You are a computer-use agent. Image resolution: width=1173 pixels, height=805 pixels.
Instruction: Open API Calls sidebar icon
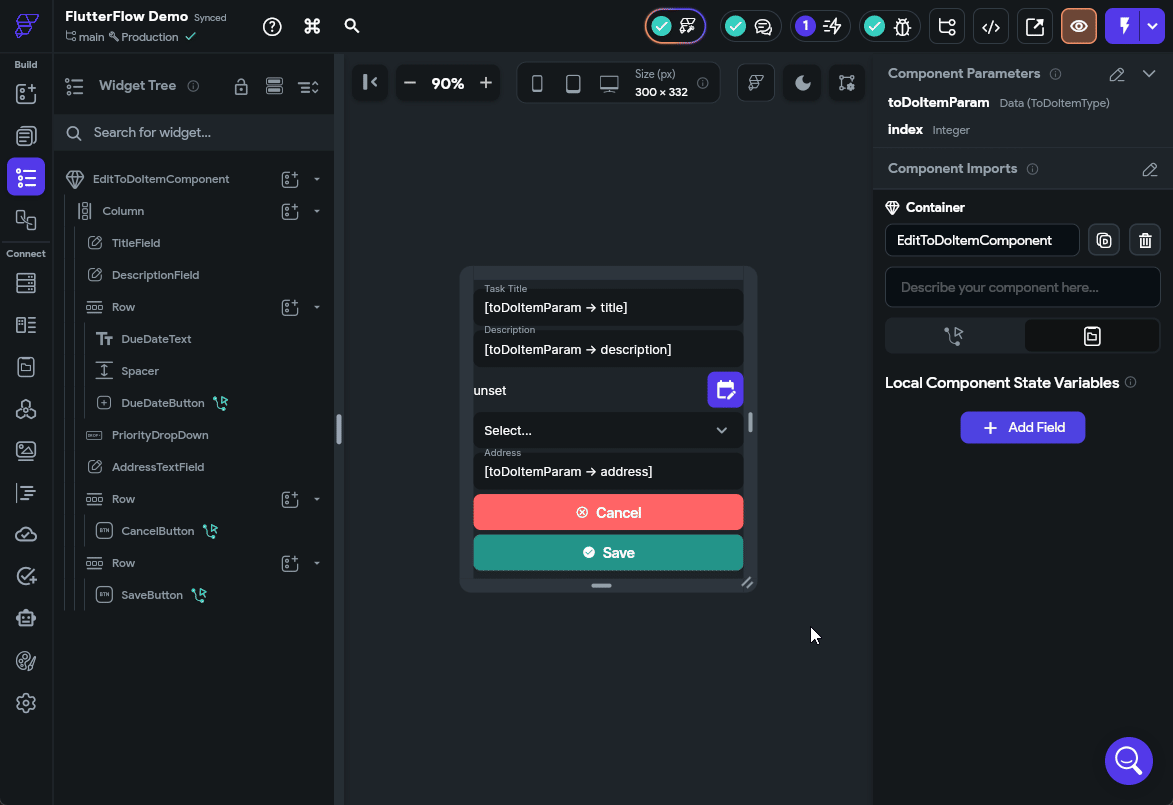click(x=26, y=408)
